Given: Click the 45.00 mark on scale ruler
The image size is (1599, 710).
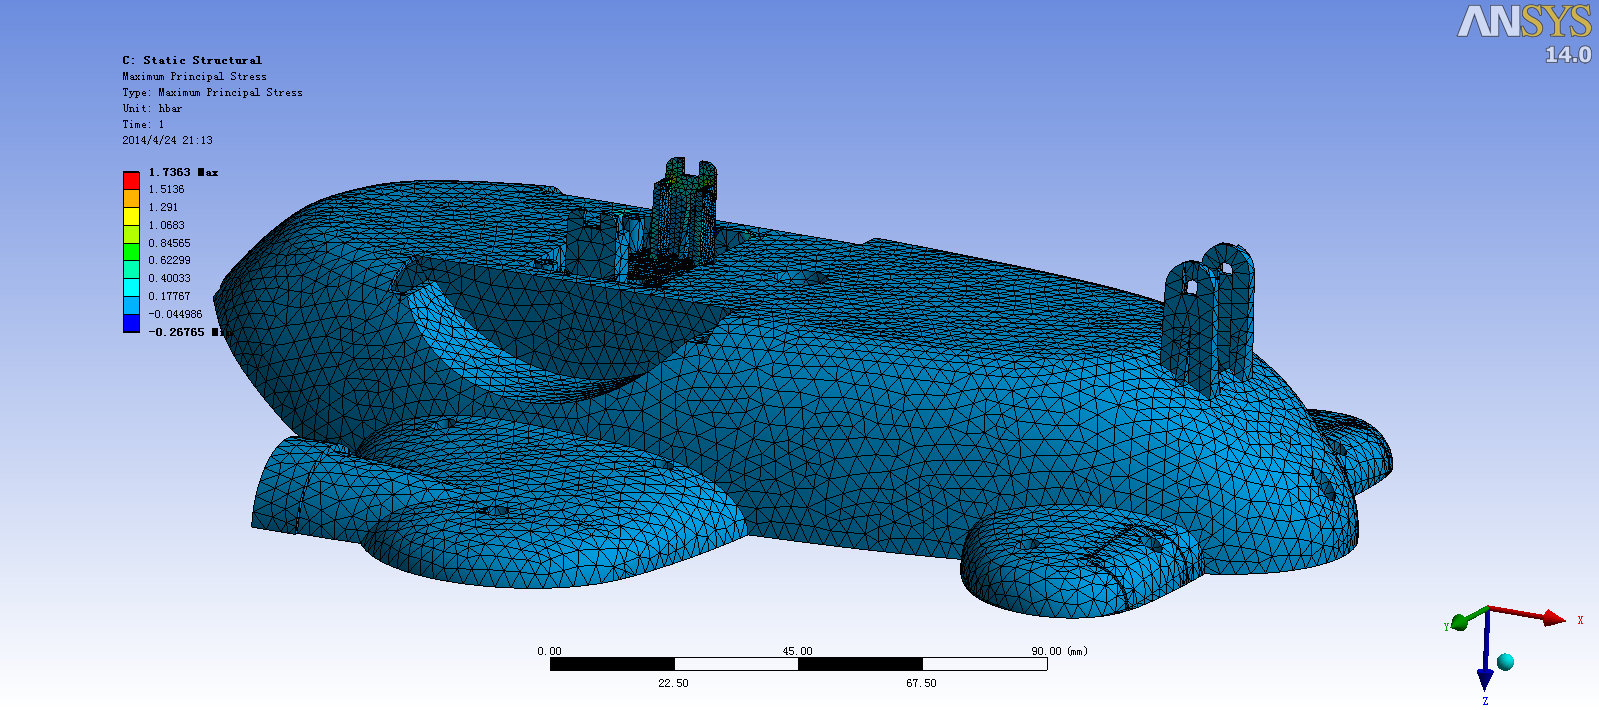Looking at the screenshot, I should click(x=797, y=651).
